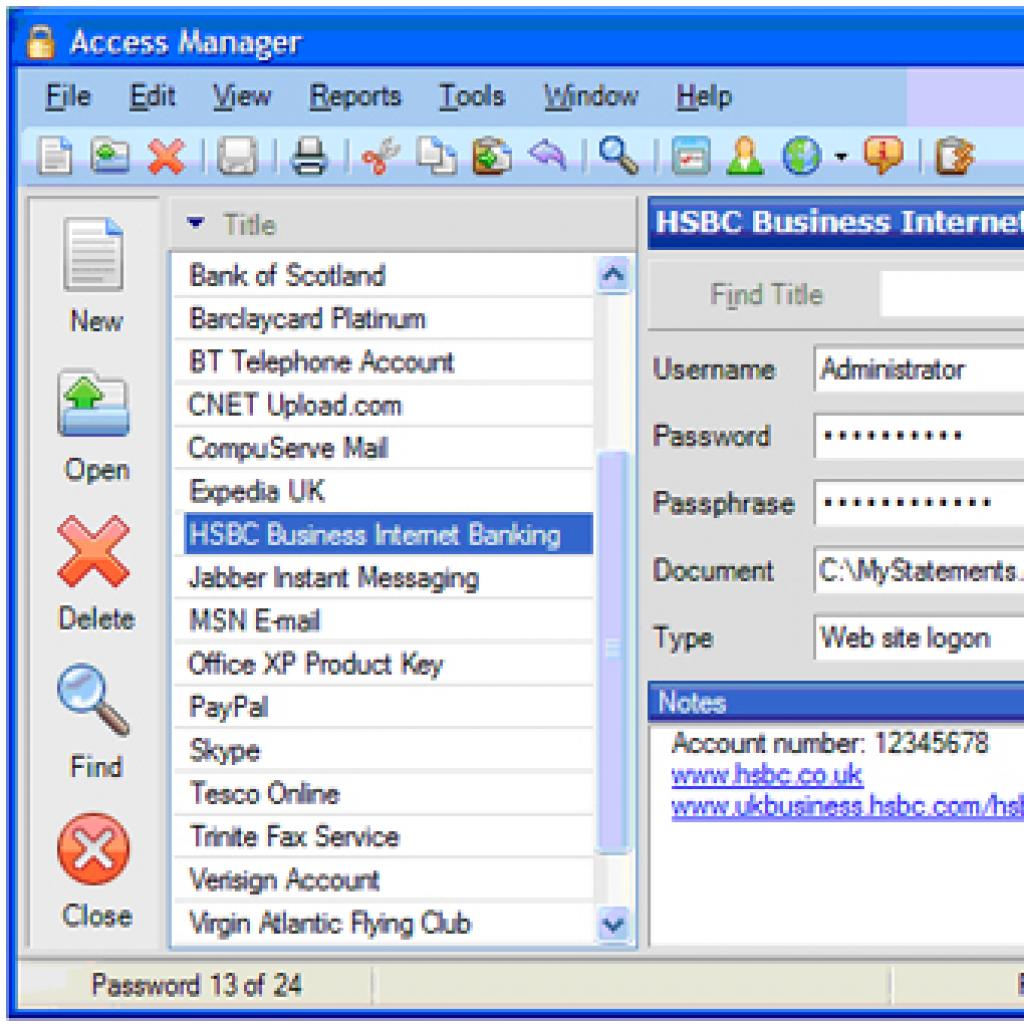
Task: Toggle sort order arrow beside Title header
Action: tap(195, 223)
